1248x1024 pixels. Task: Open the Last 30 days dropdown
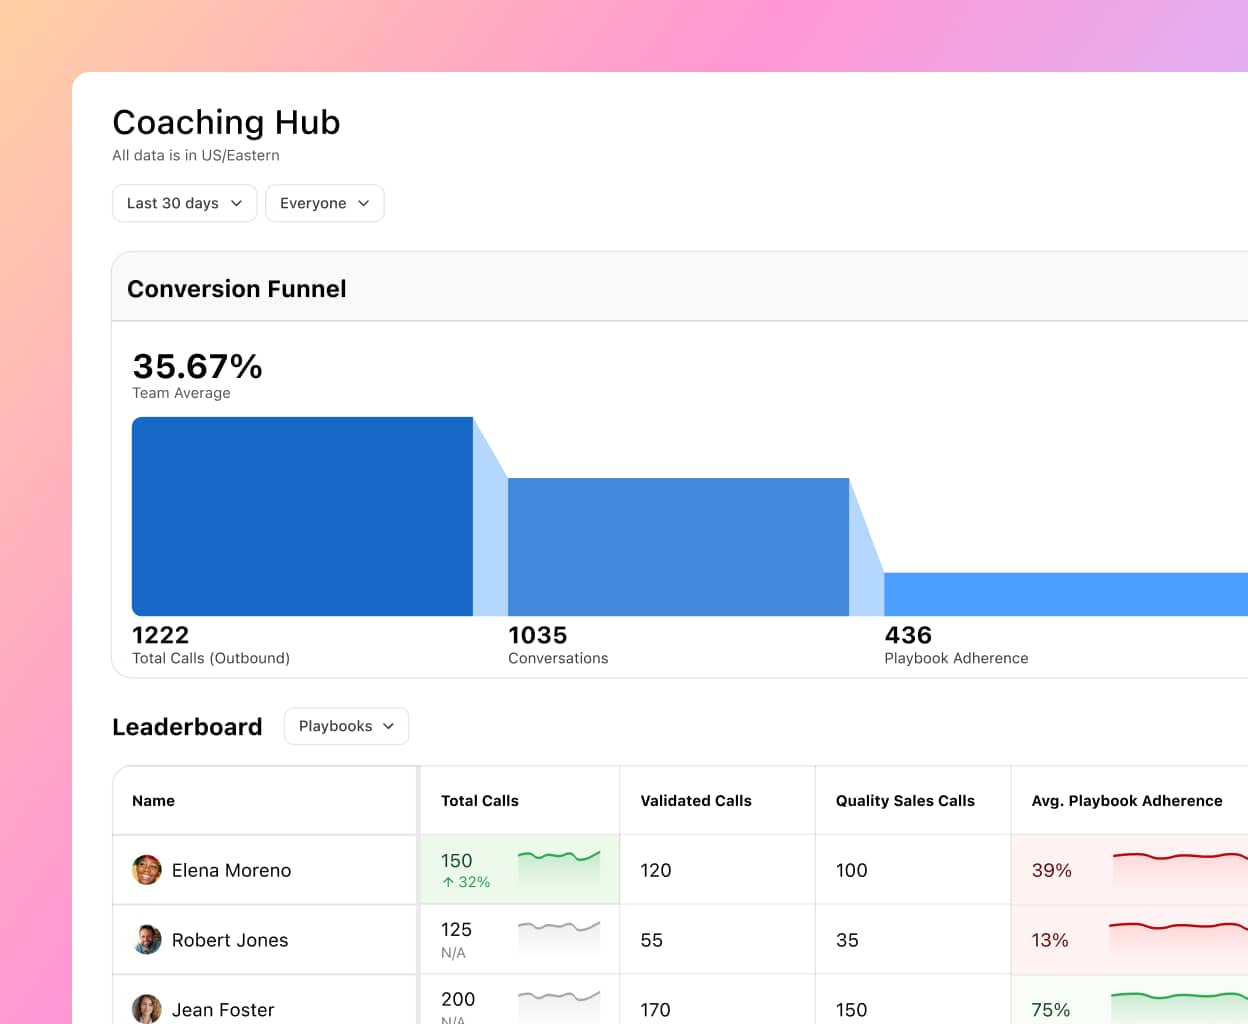(184, 203)
